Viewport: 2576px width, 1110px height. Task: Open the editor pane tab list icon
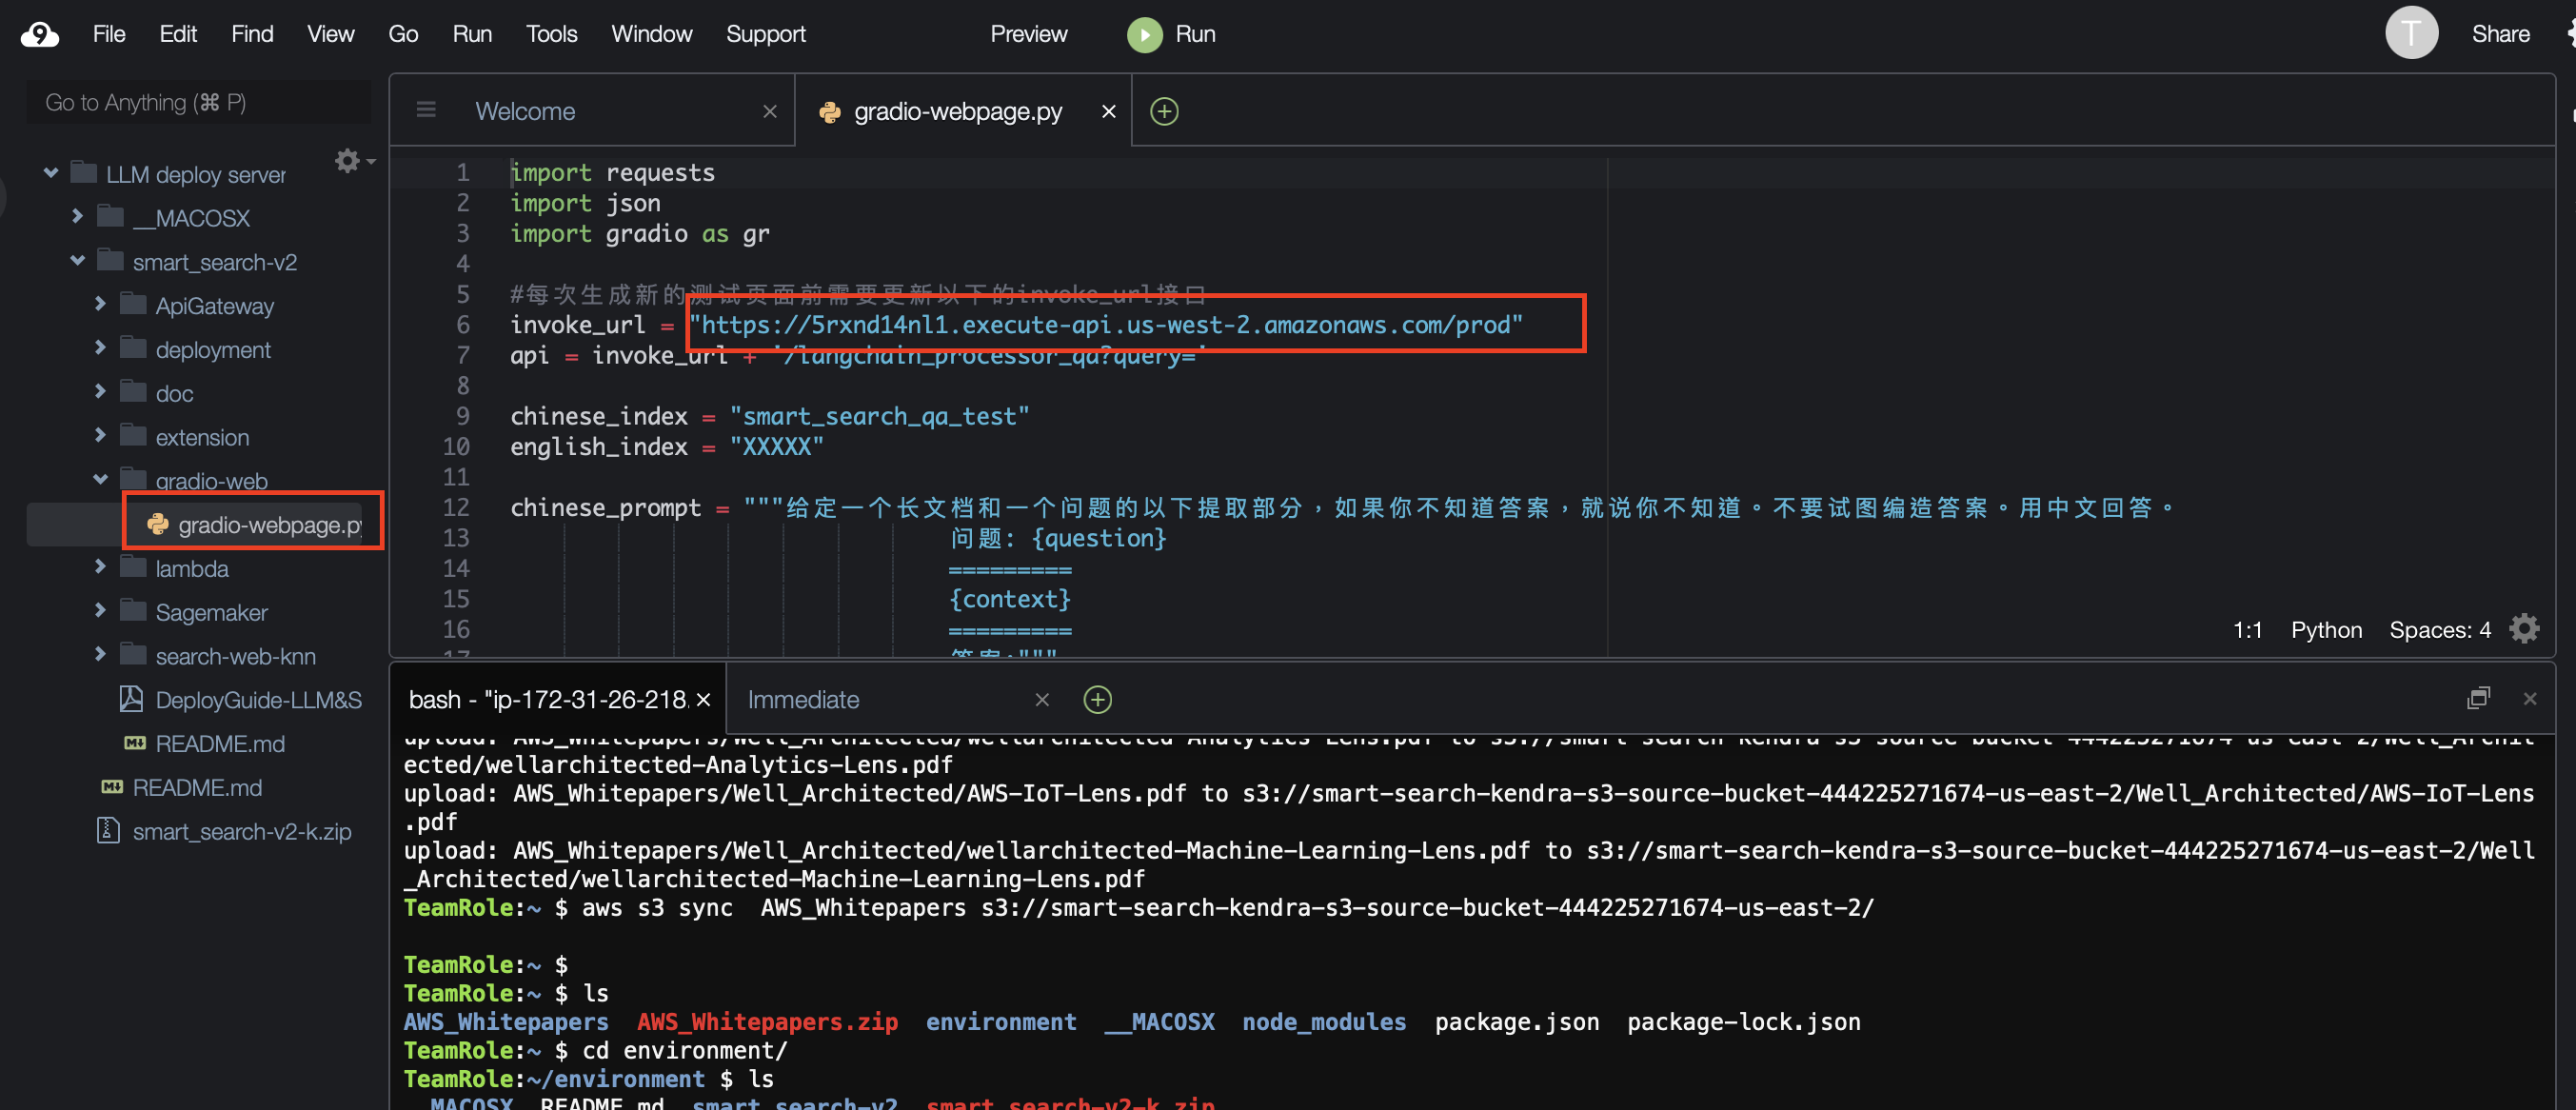click(x=426, y=110)
